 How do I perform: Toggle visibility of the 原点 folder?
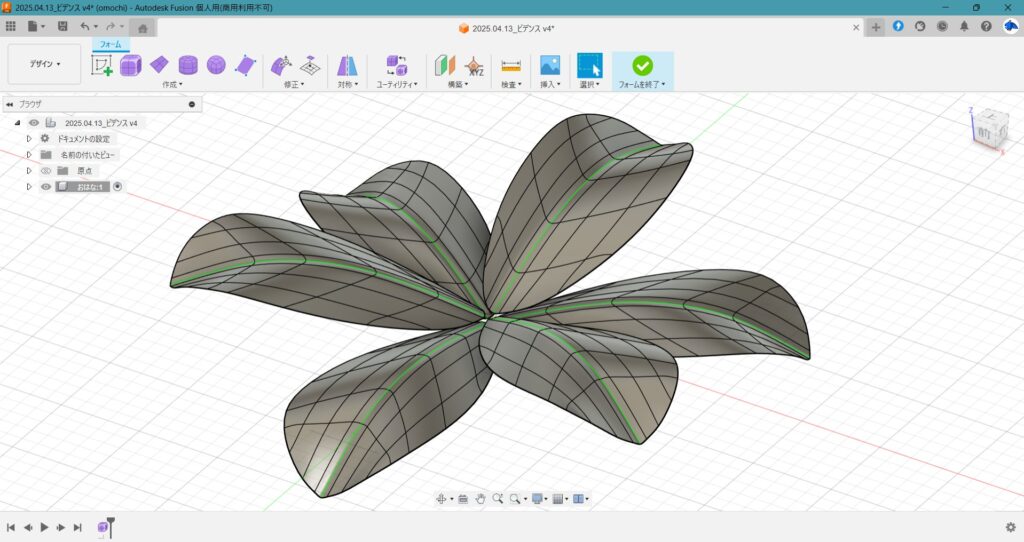click(46, 171)
